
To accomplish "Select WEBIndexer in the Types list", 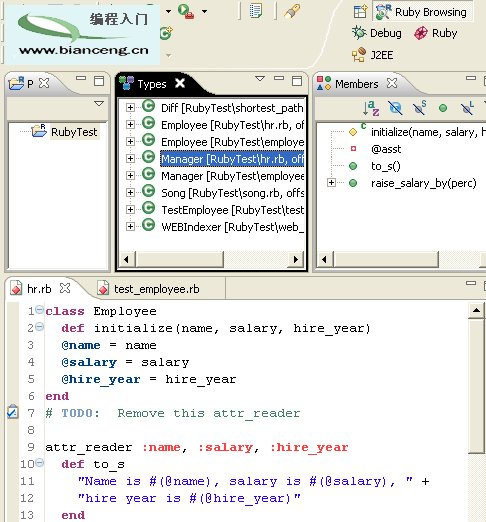I will [x=232, y=227].
